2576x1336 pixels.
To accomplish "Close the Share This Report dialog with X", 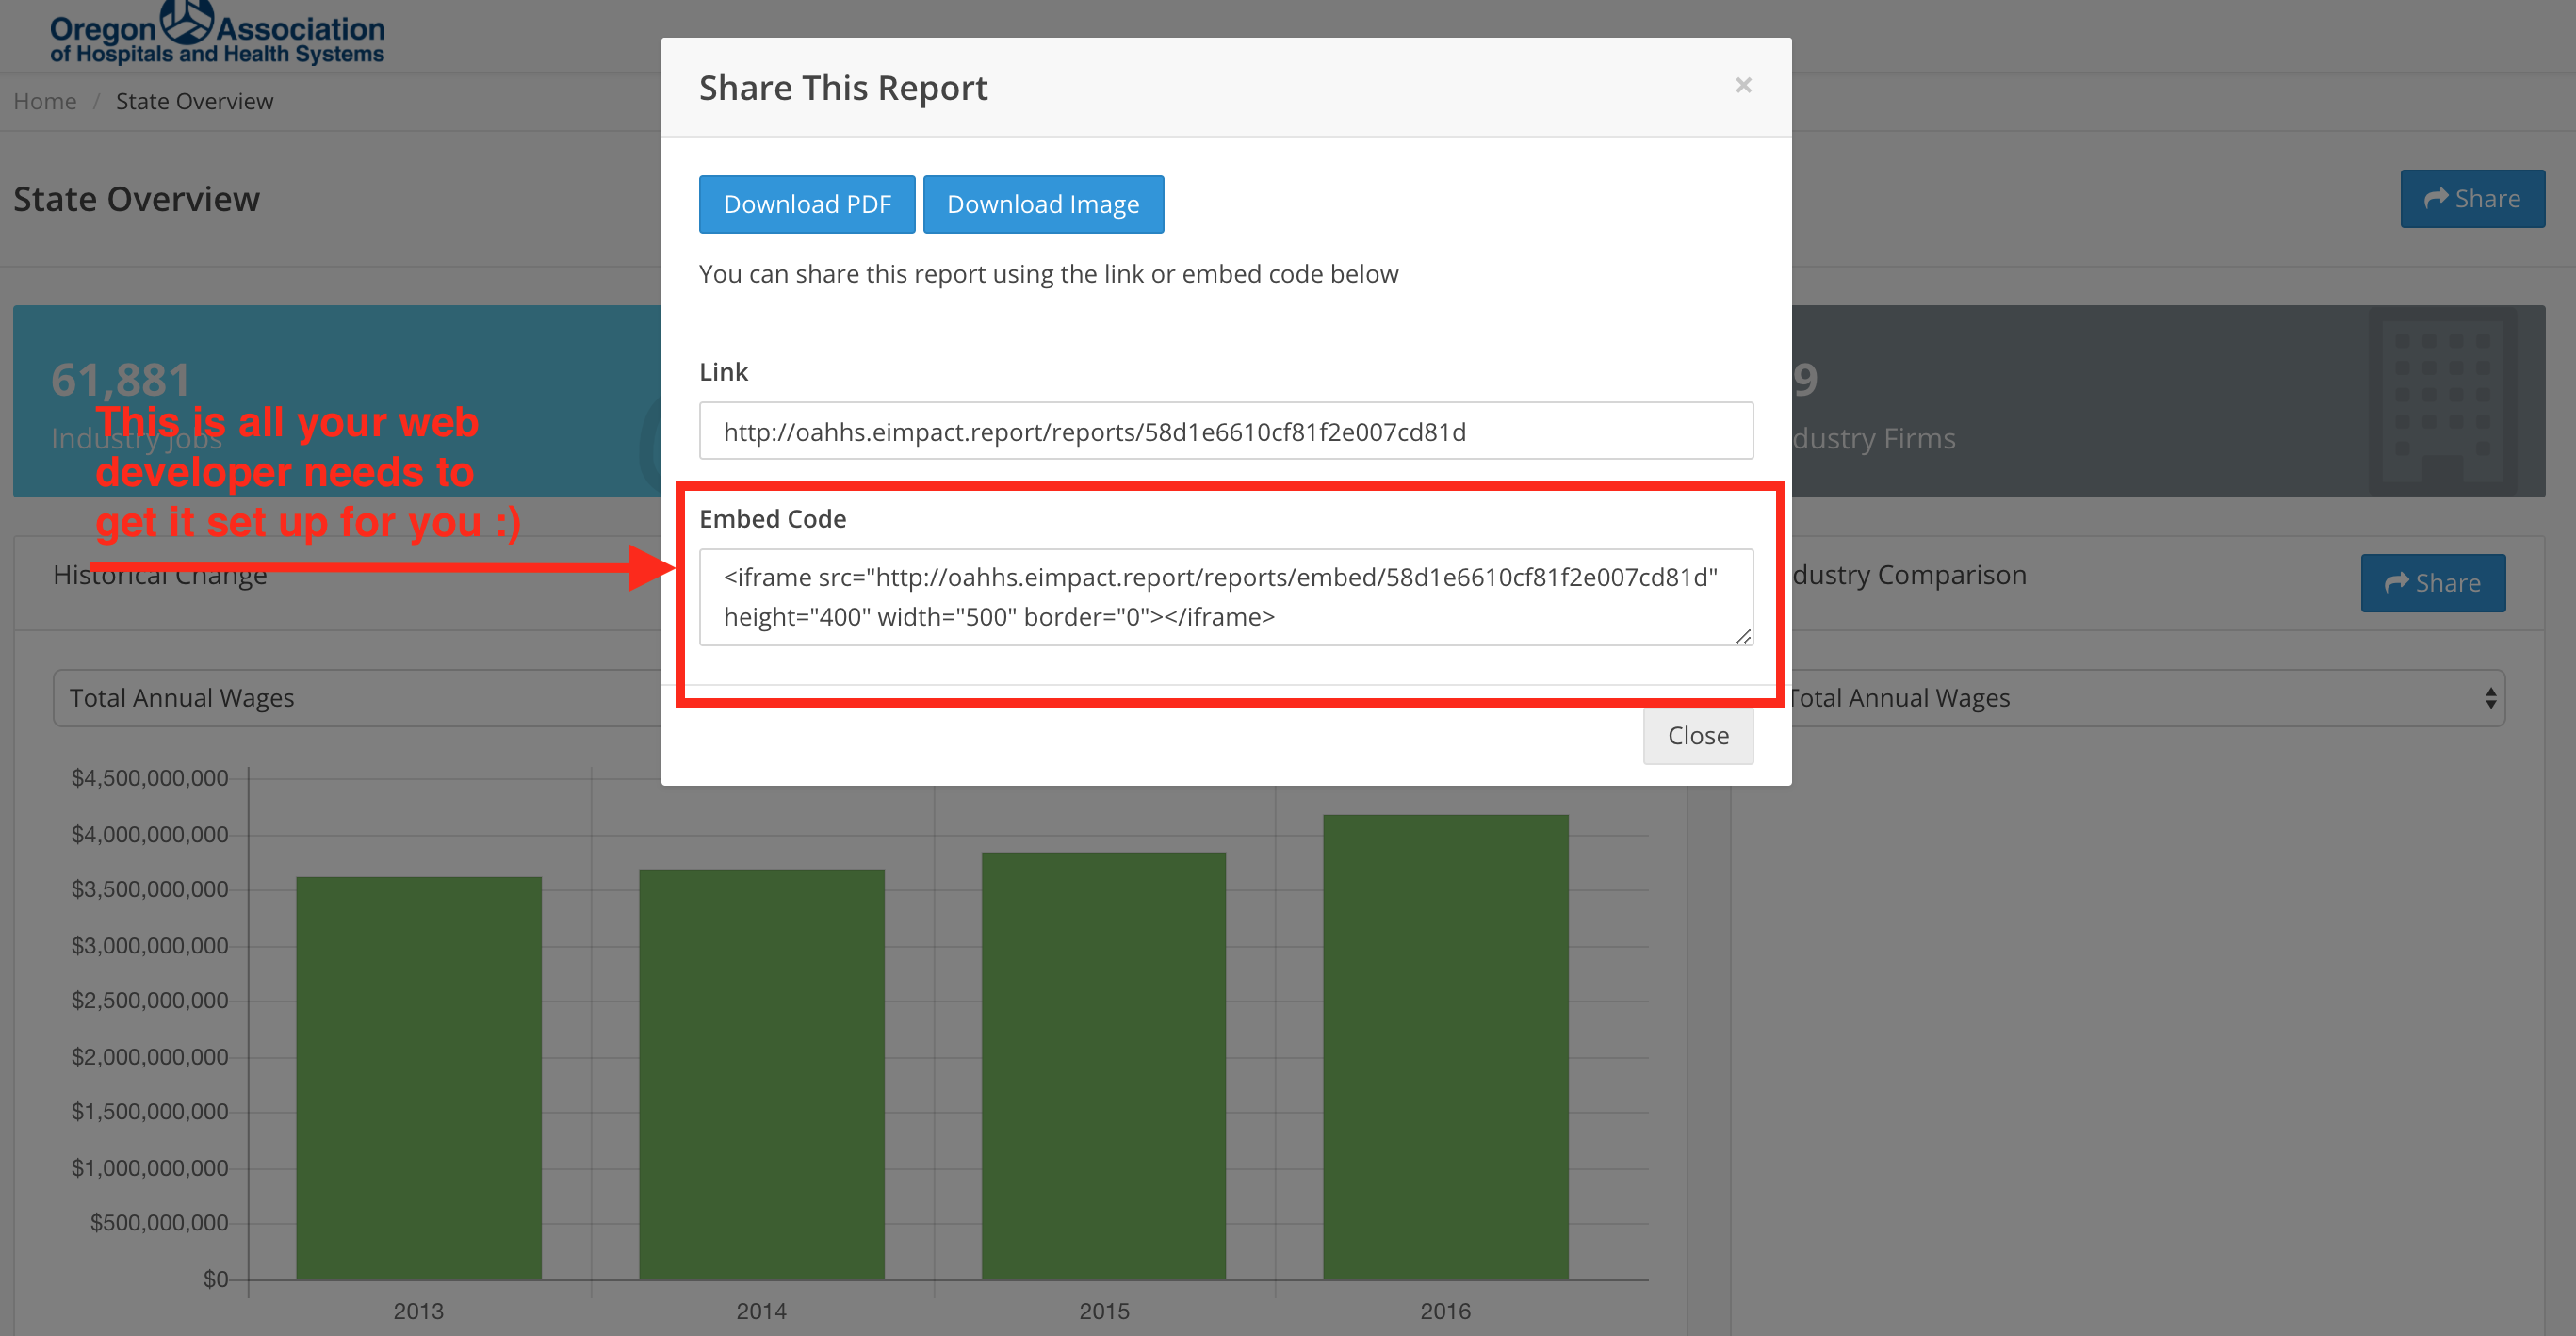I will [1743, 86].
